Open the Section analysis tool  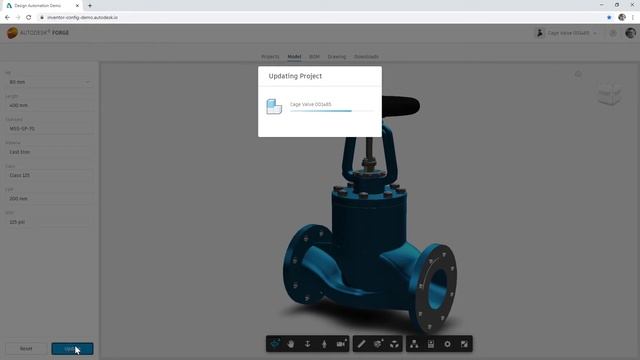(x=378, y=344)
